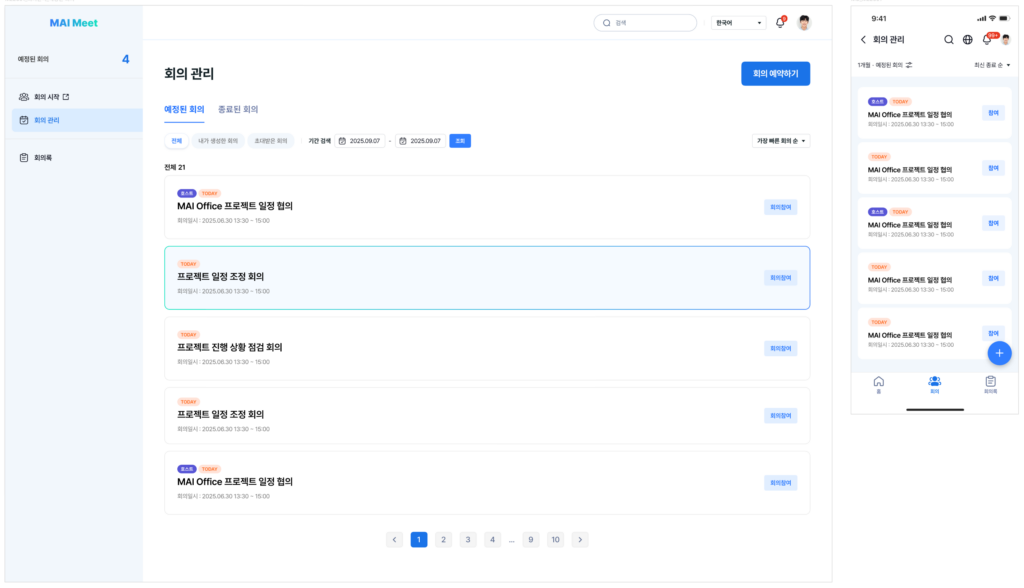This screenshot has height=588, width=1024.
Task: Select the 내가 생성한 회의 filter chip
Action: point(218,141)
